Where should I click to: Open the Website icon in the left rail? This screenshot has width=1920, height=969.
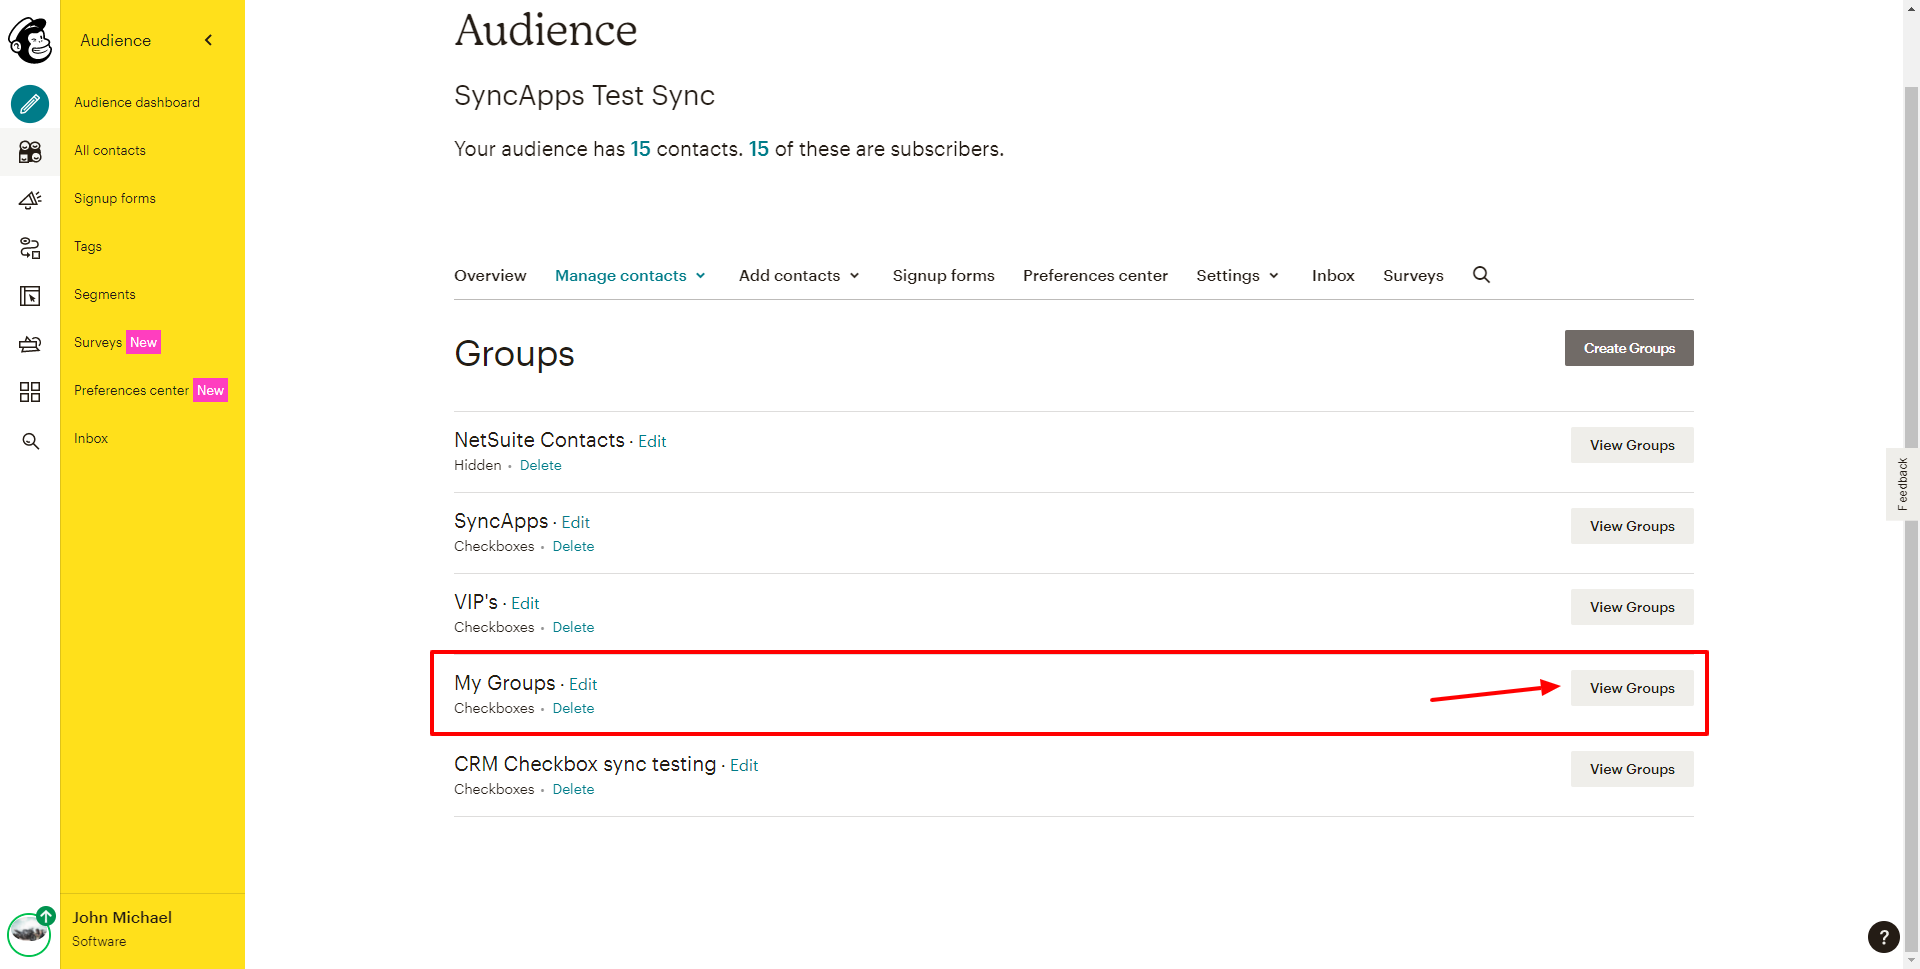[30, 296]
